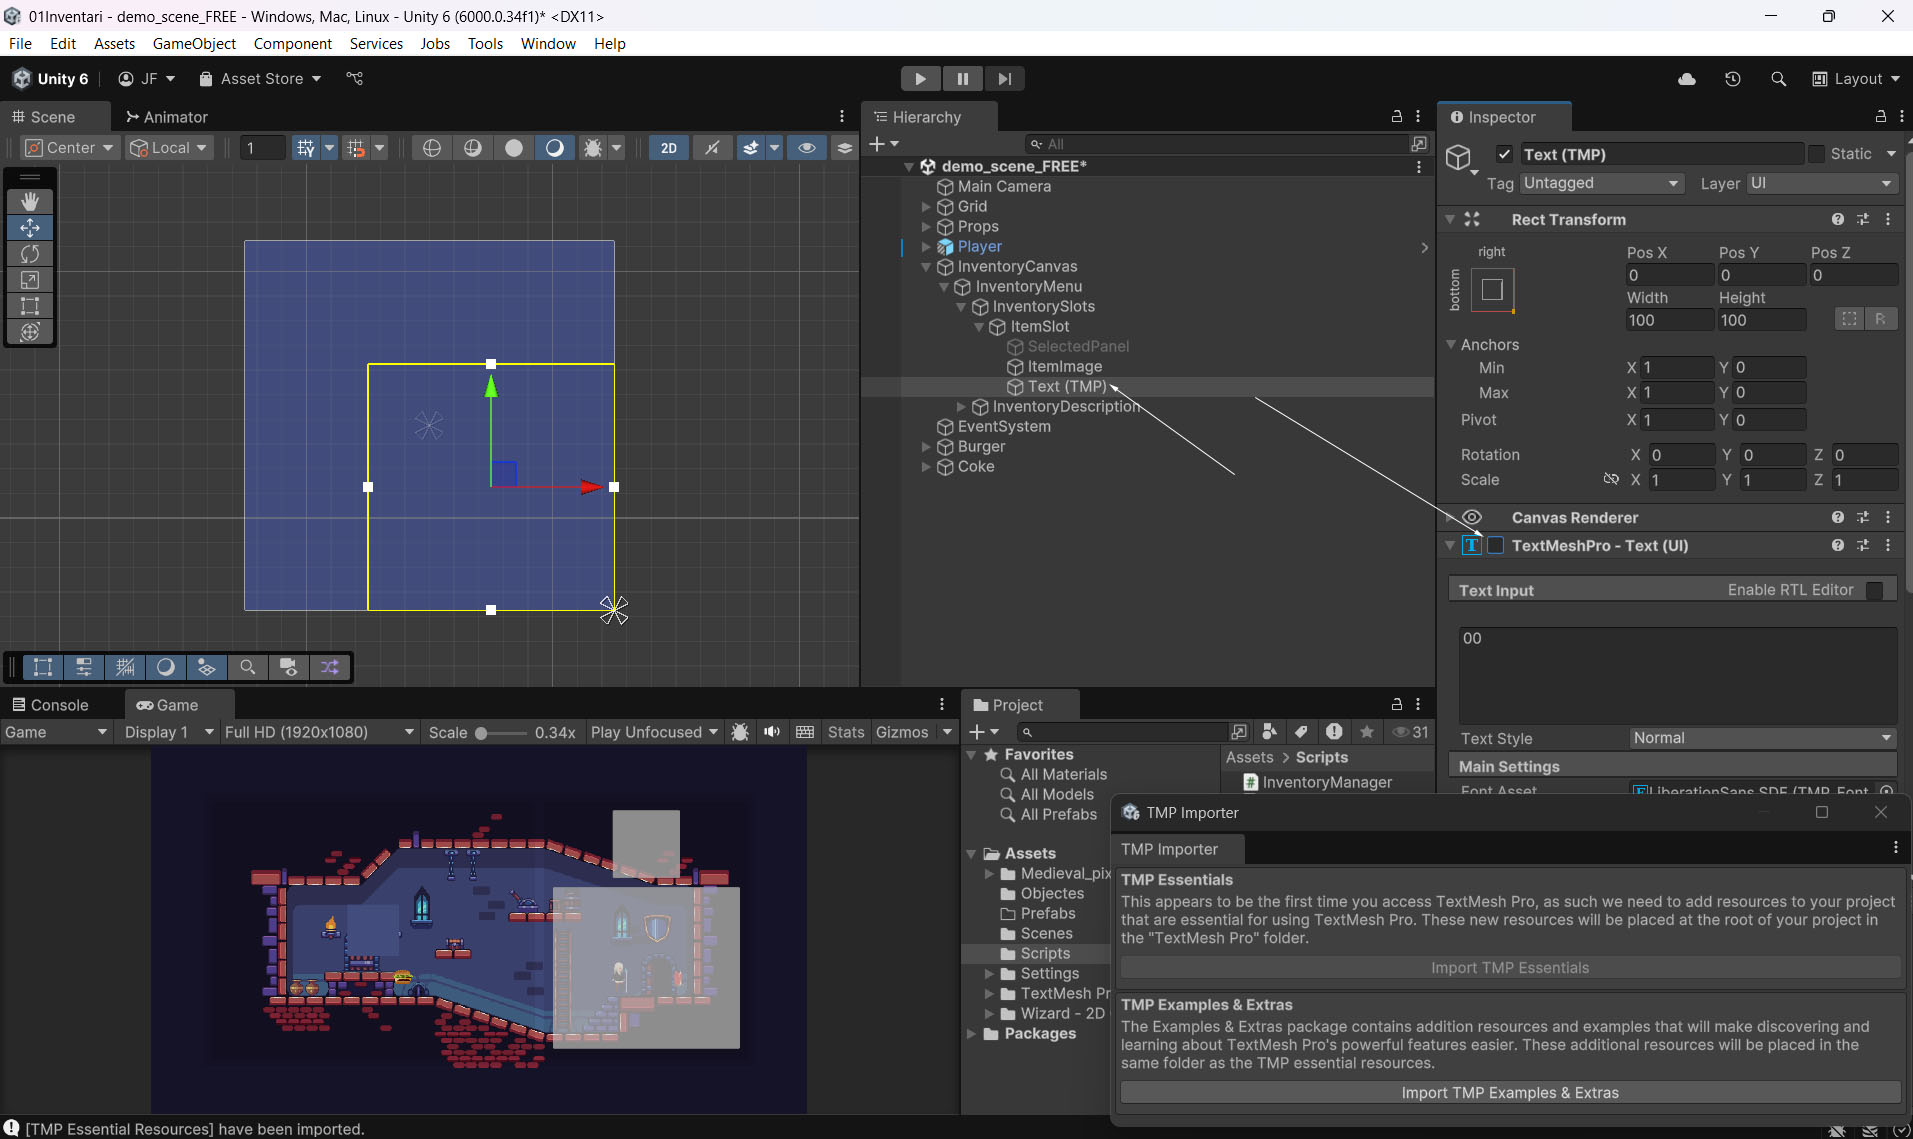
Task: Select the Rect tool in scene toolbar
Action: [x=30, y=306]
